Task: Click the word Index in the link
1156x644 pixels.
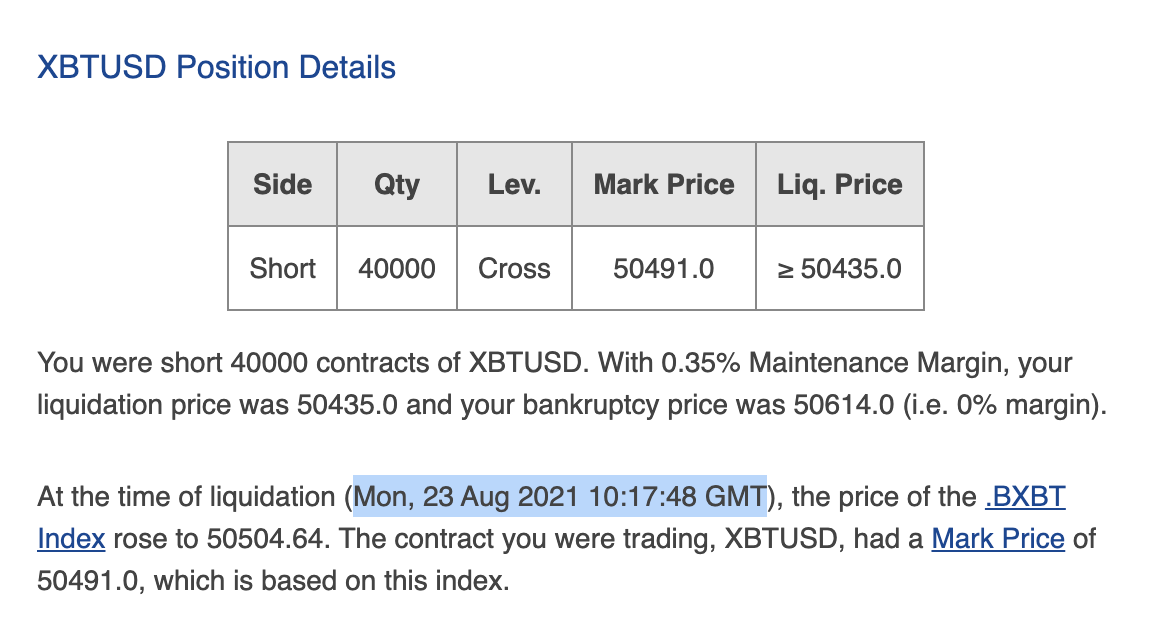Action: click(x=72, y=539)
